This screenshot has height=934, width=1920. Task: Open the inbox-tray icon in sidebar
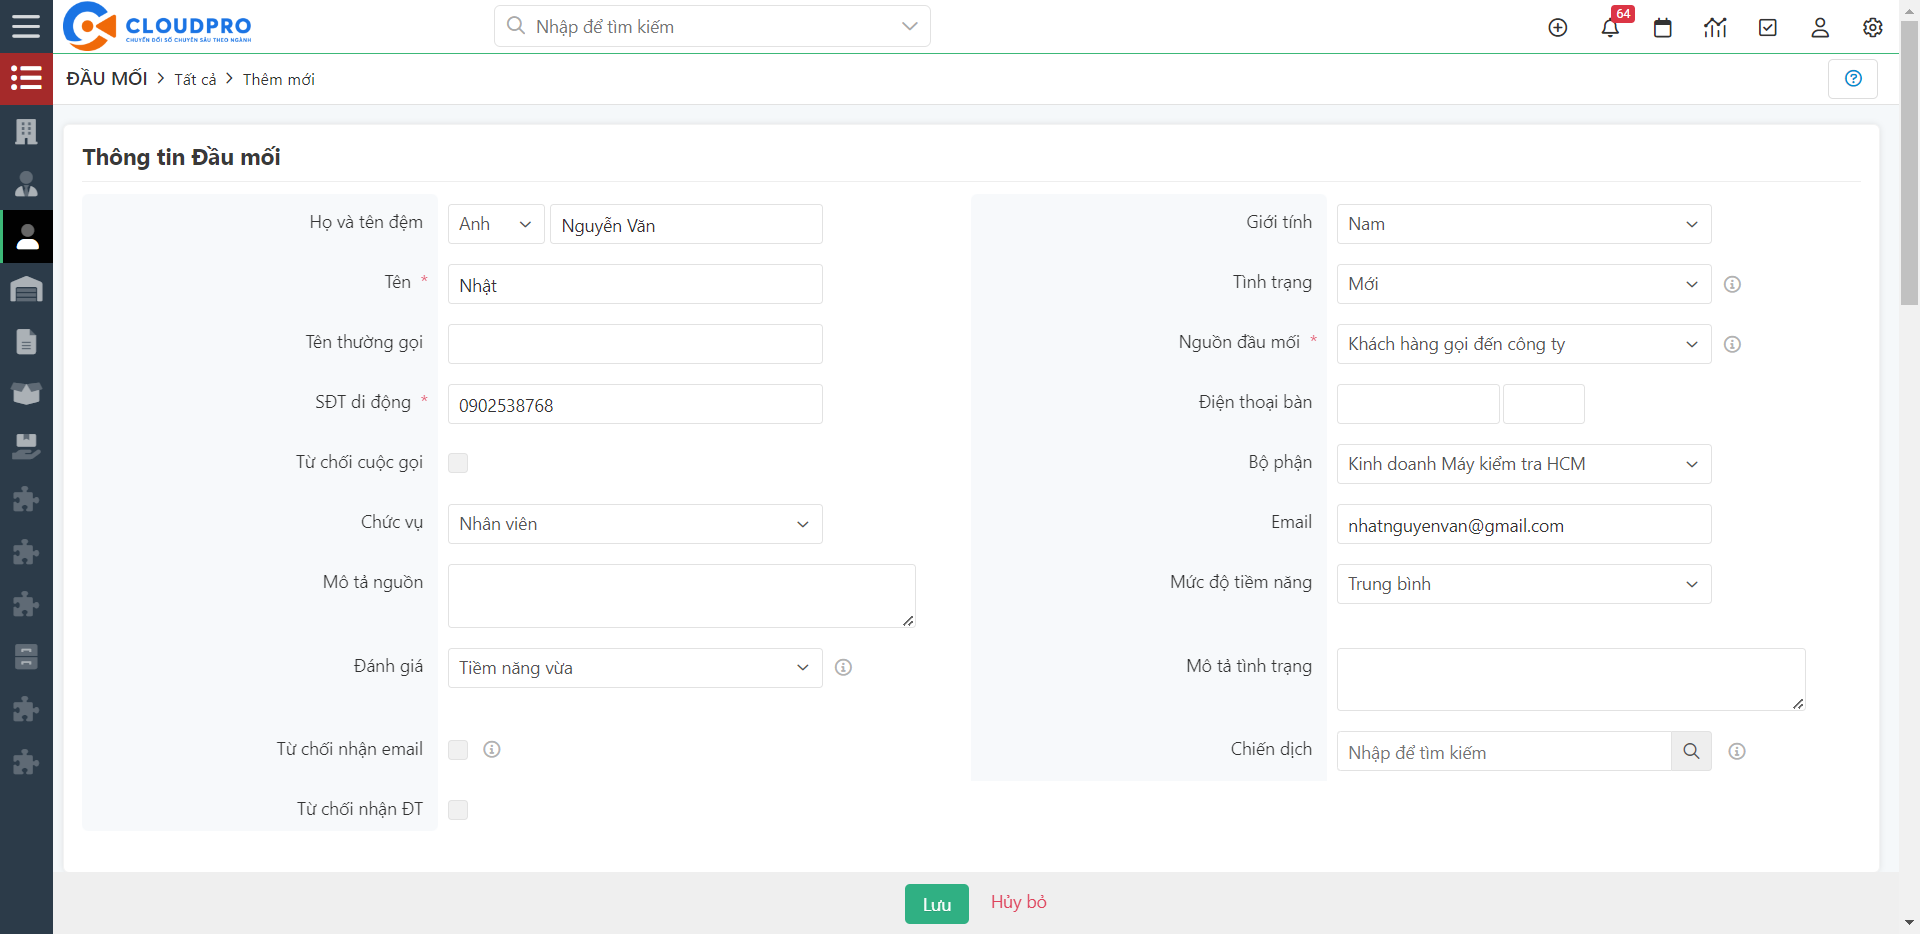click(26, 446)
